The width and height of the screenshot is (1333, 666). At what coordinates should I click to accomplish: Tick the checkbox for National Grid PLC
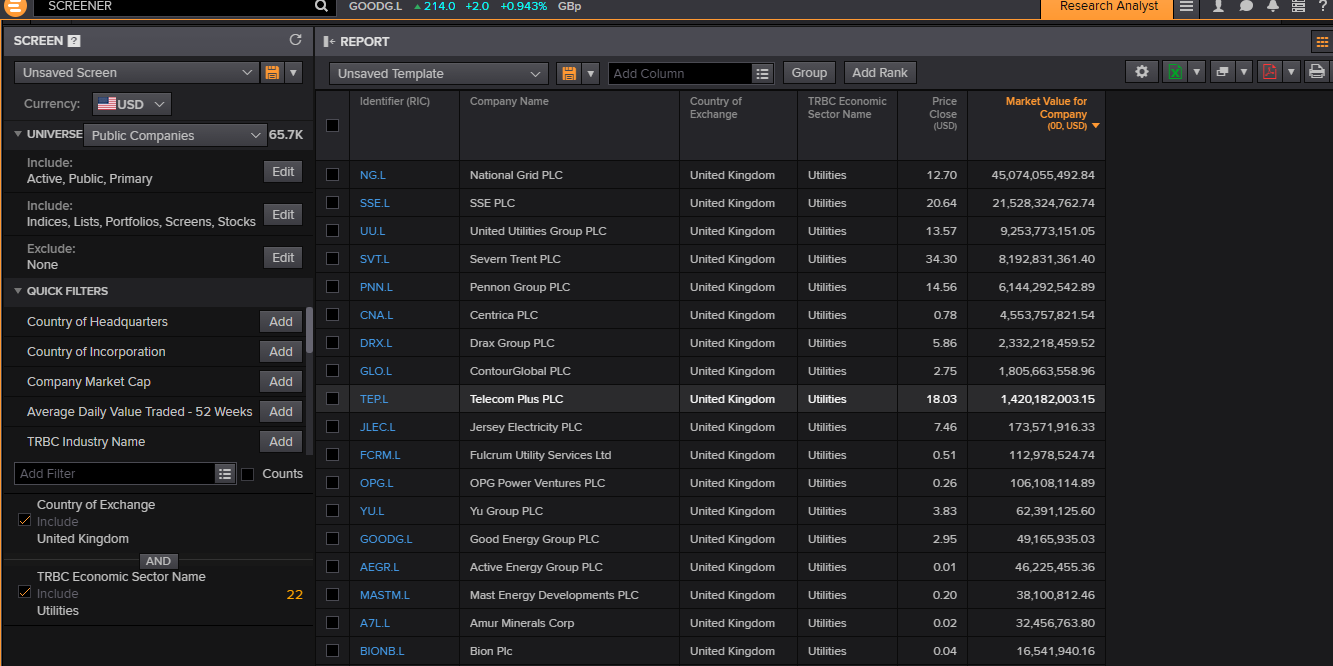[x=332, y=175]
